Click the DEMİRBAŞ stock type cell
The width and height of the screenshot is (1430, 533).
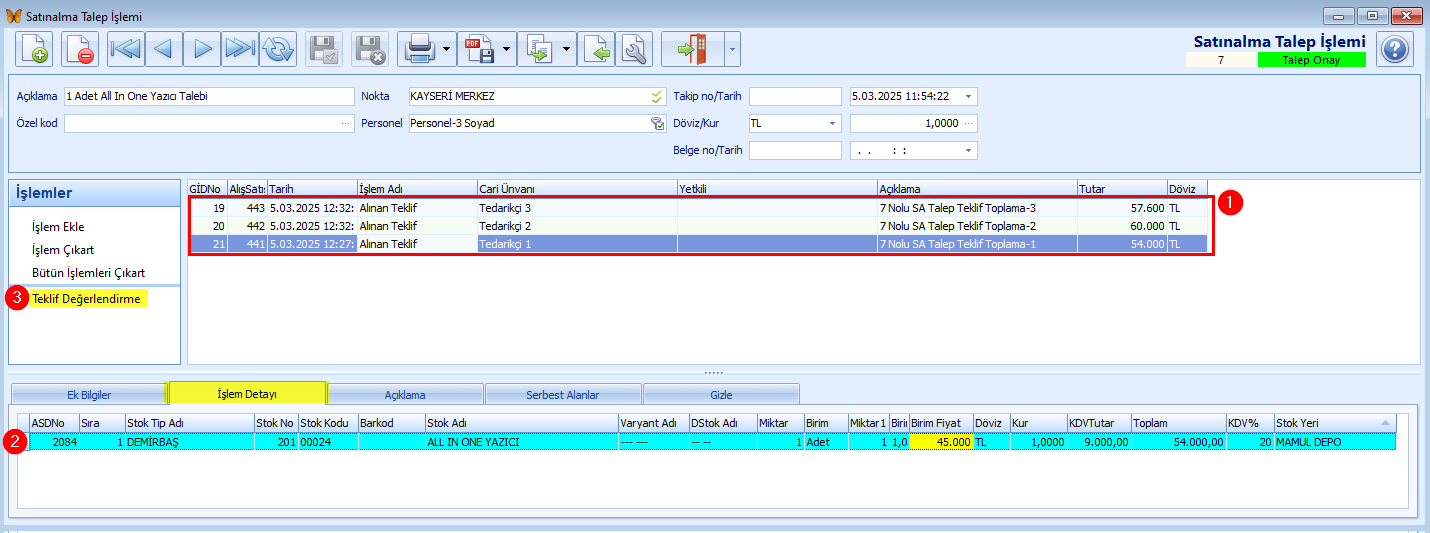[189, 441]
